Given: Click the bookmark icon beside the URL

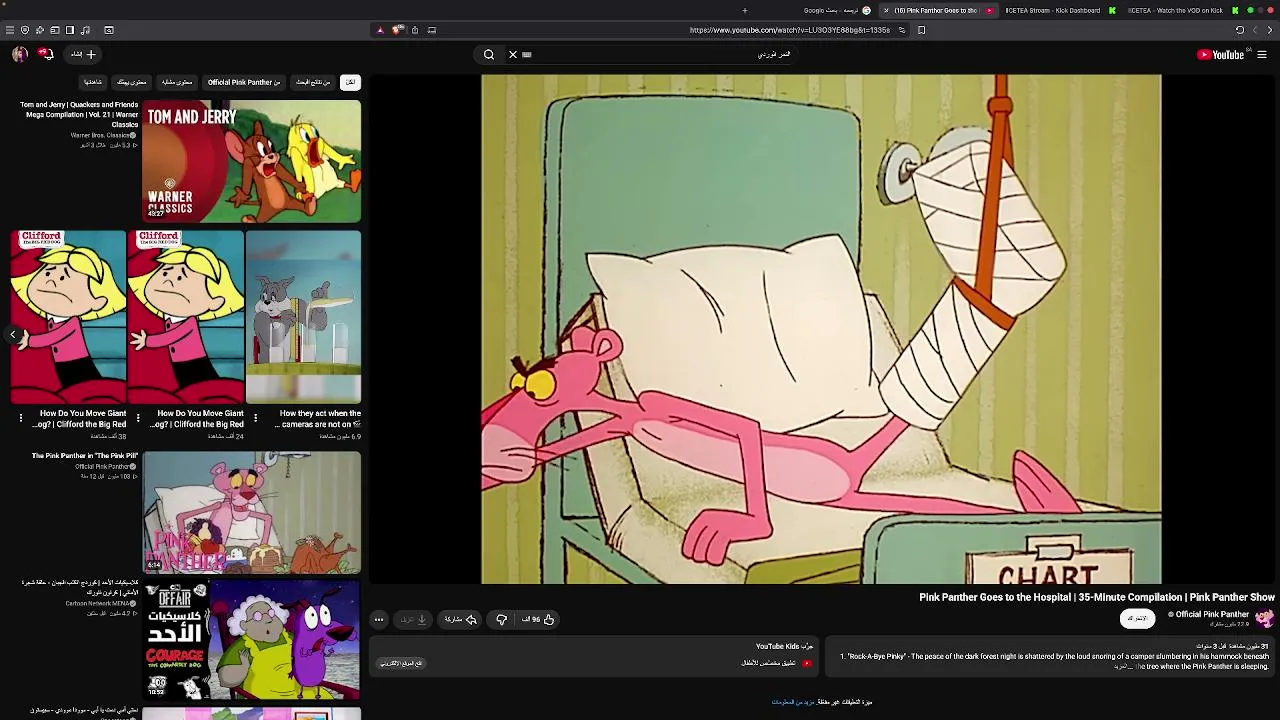Looking at the screenshot, I should pyautogui.click(x=921, y=30).
